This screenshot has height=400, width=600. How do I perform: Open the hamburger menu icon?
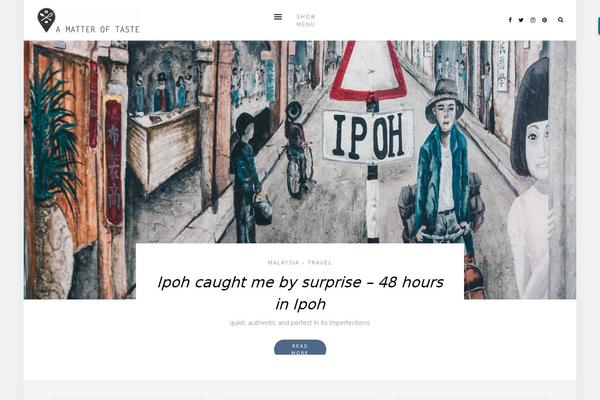[278, 17]
